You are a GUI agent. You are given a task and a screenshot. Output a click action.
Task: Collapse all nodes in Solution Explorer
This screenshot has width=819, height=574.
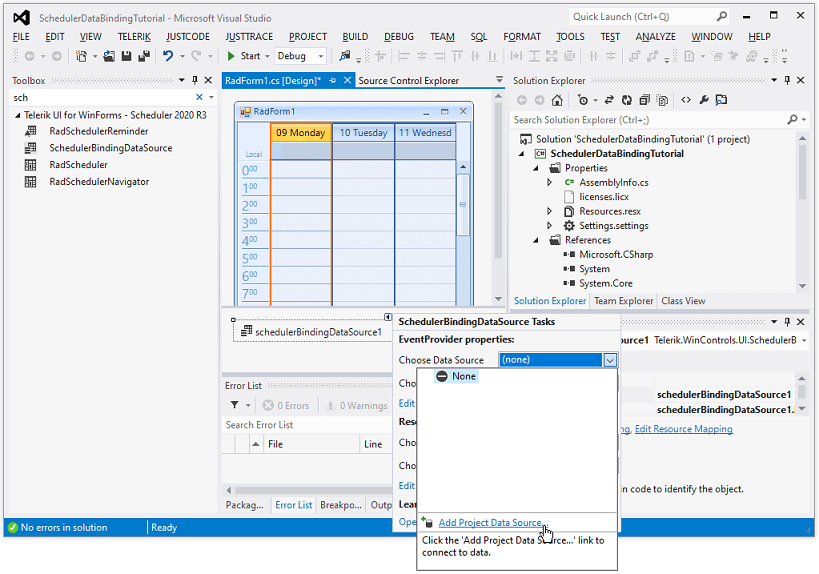click(645, 100)
